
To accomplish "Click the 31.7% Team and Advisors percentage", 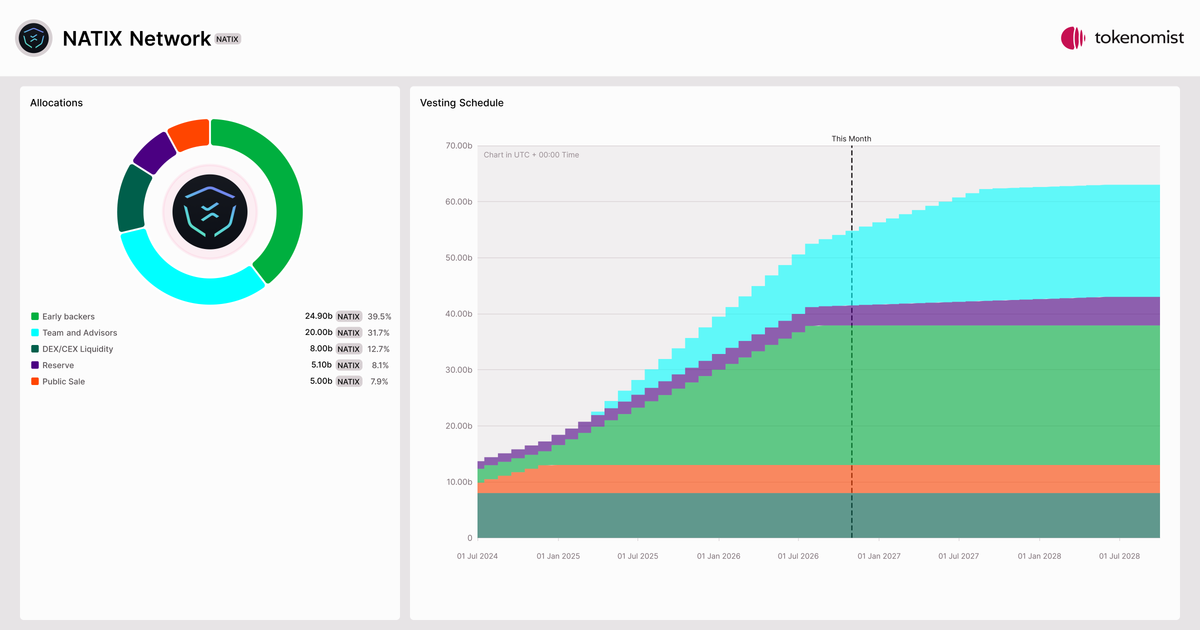I will [379, 333].
